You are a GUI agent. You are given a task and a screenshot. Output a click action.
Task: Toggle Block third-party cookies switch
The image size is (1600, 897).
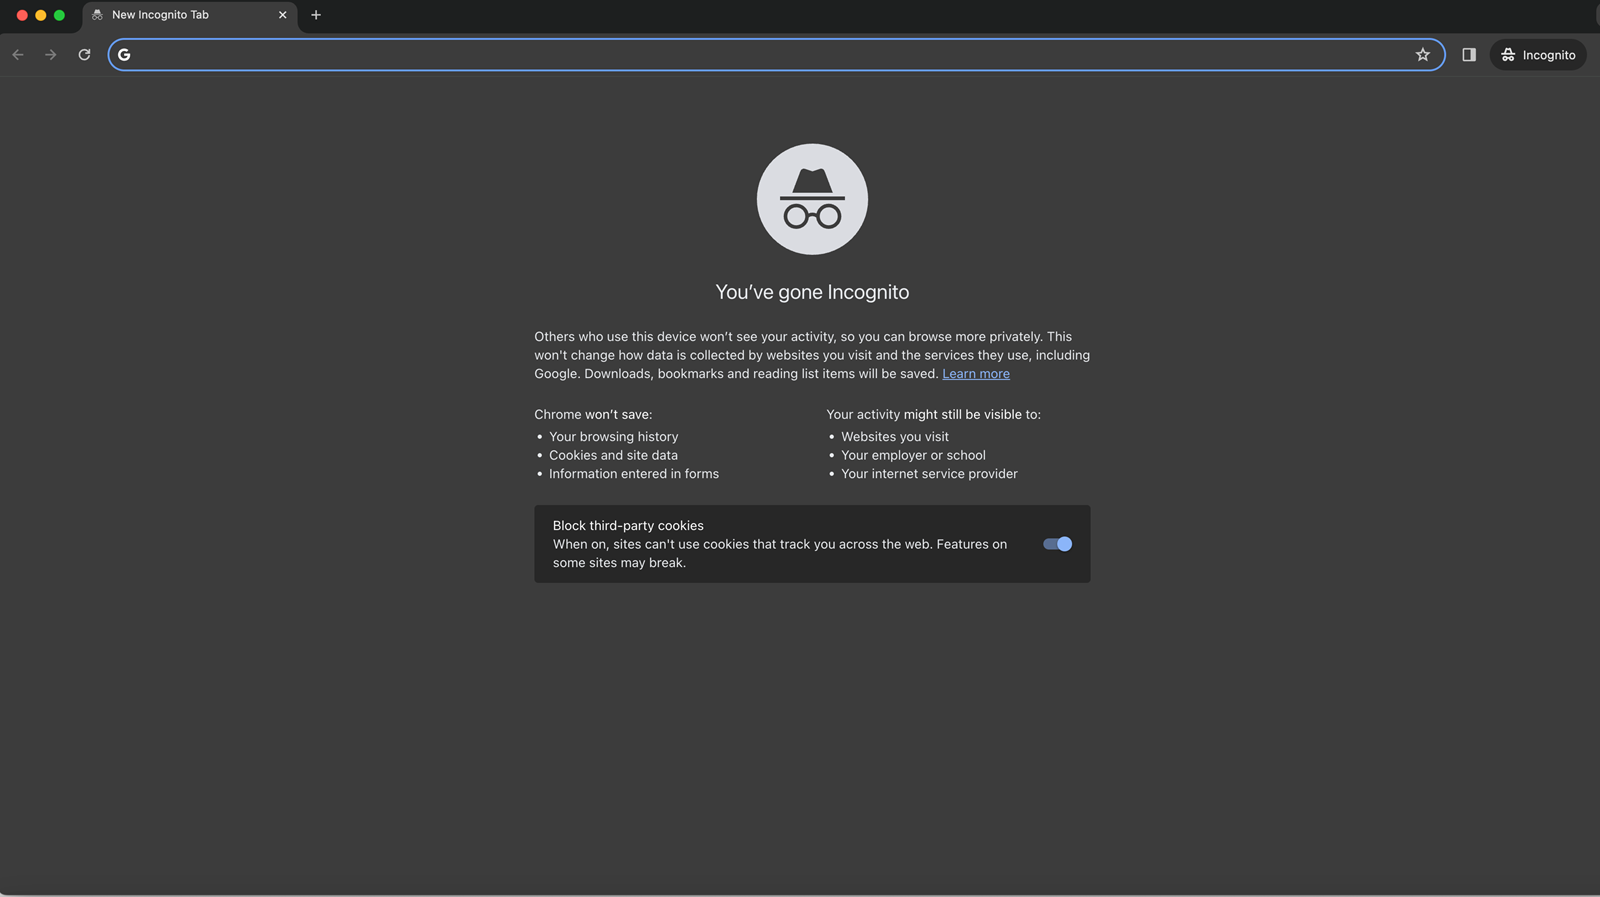[x=1057, y=544]
